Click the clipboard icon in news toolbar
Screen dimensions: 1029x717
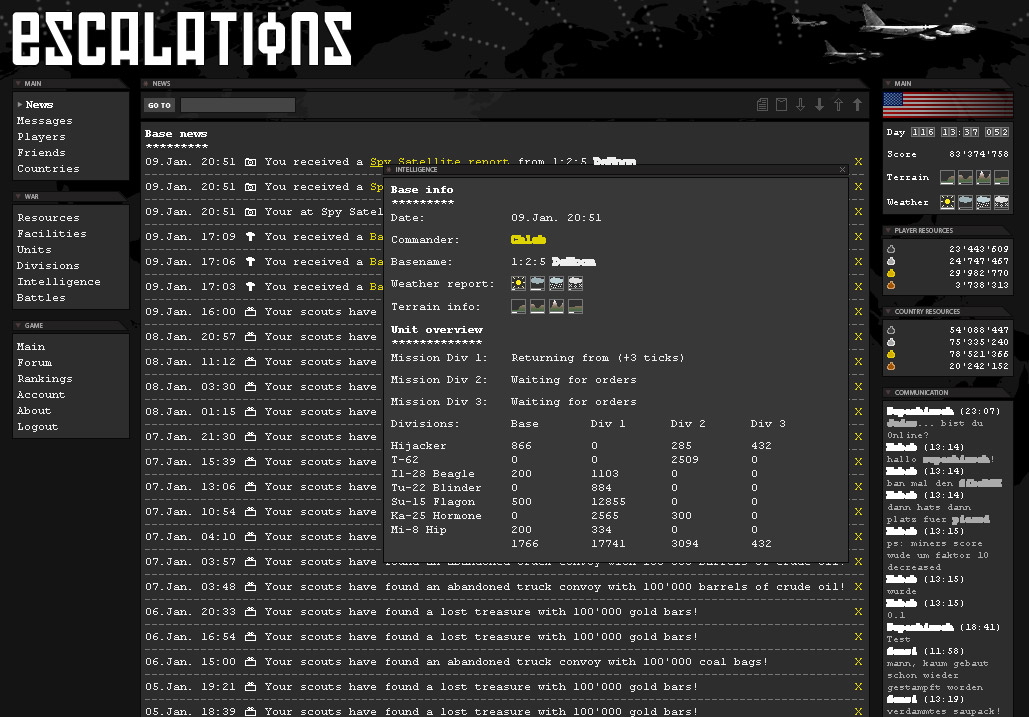782,105
